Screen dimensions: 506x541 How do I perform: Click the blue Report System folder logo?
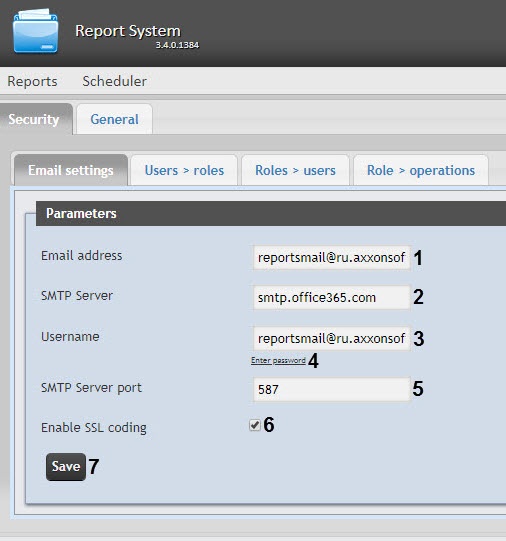coord(36,31)
